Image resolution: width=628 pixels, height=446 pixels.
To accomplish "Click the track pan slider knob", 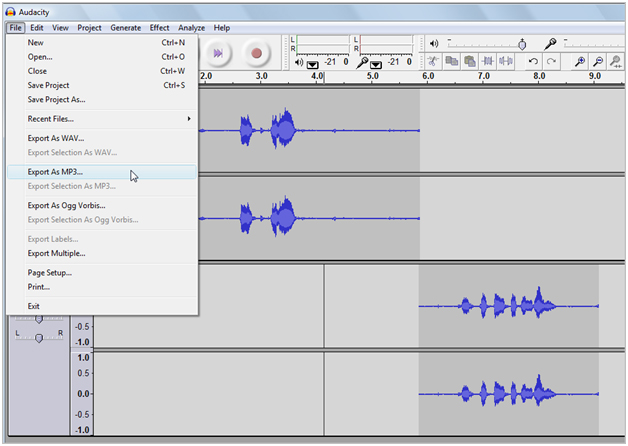I will 39,338.
